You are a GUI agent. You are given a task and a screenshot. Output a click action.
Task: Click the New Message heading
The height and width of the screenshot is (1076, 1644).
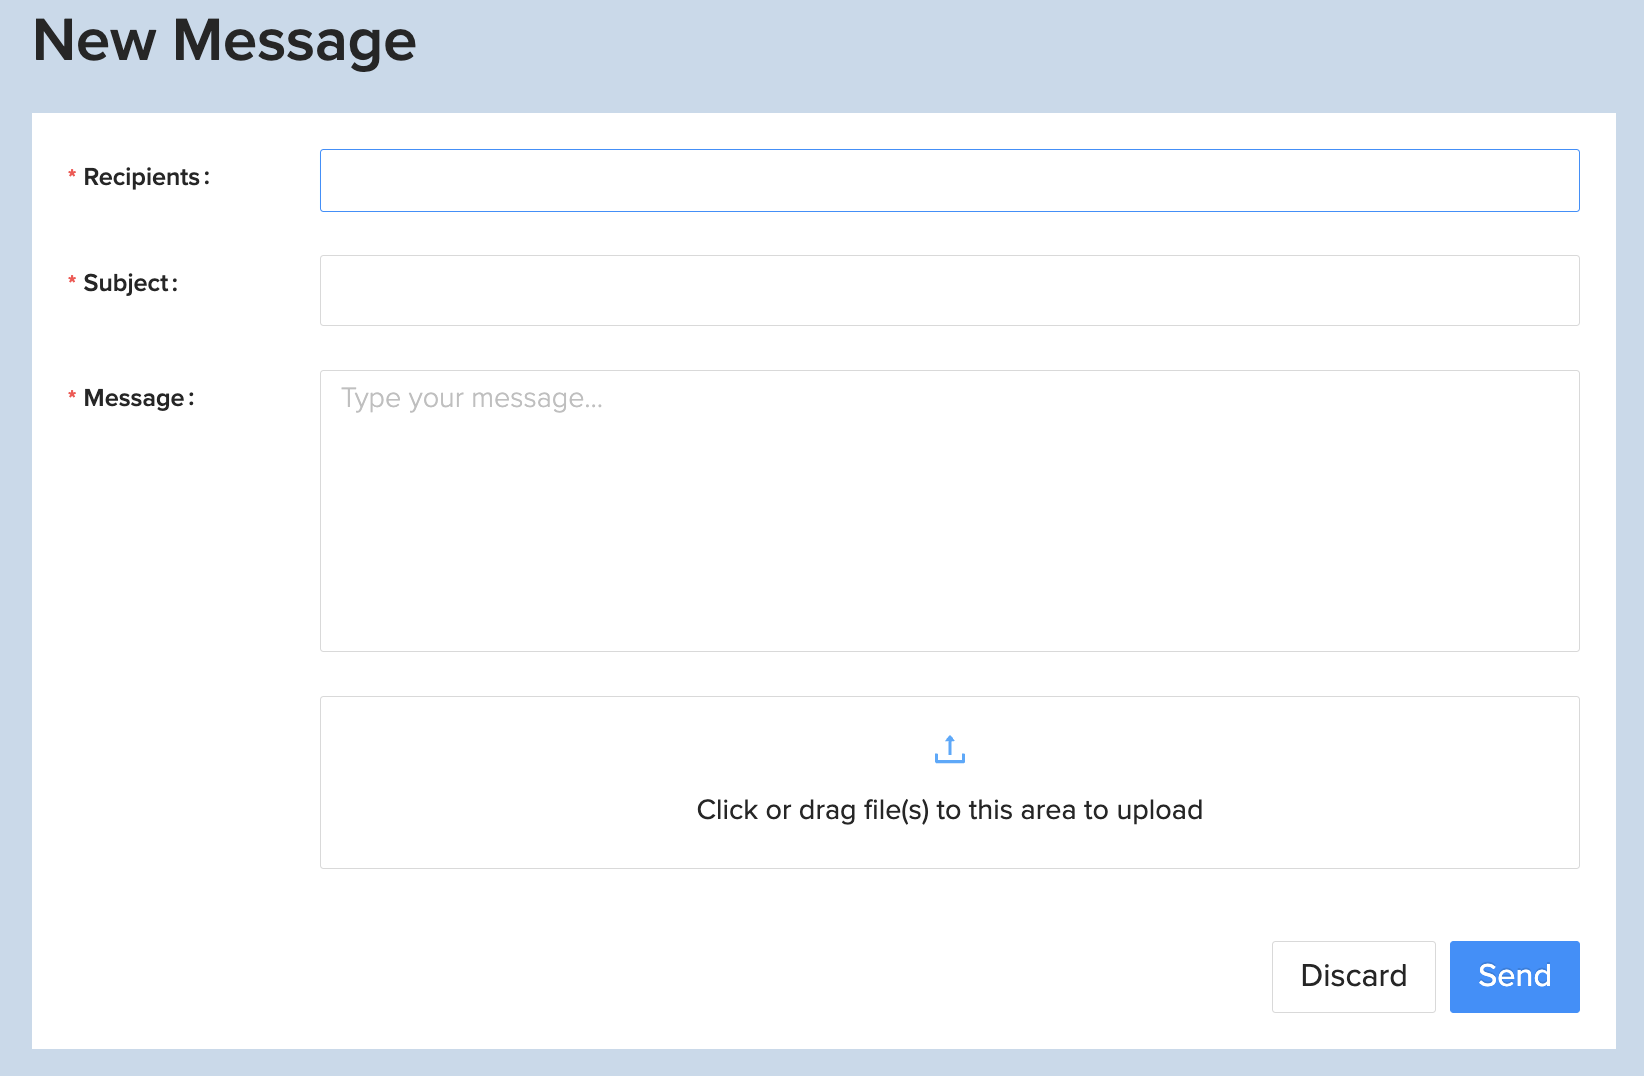coord(224,41)
